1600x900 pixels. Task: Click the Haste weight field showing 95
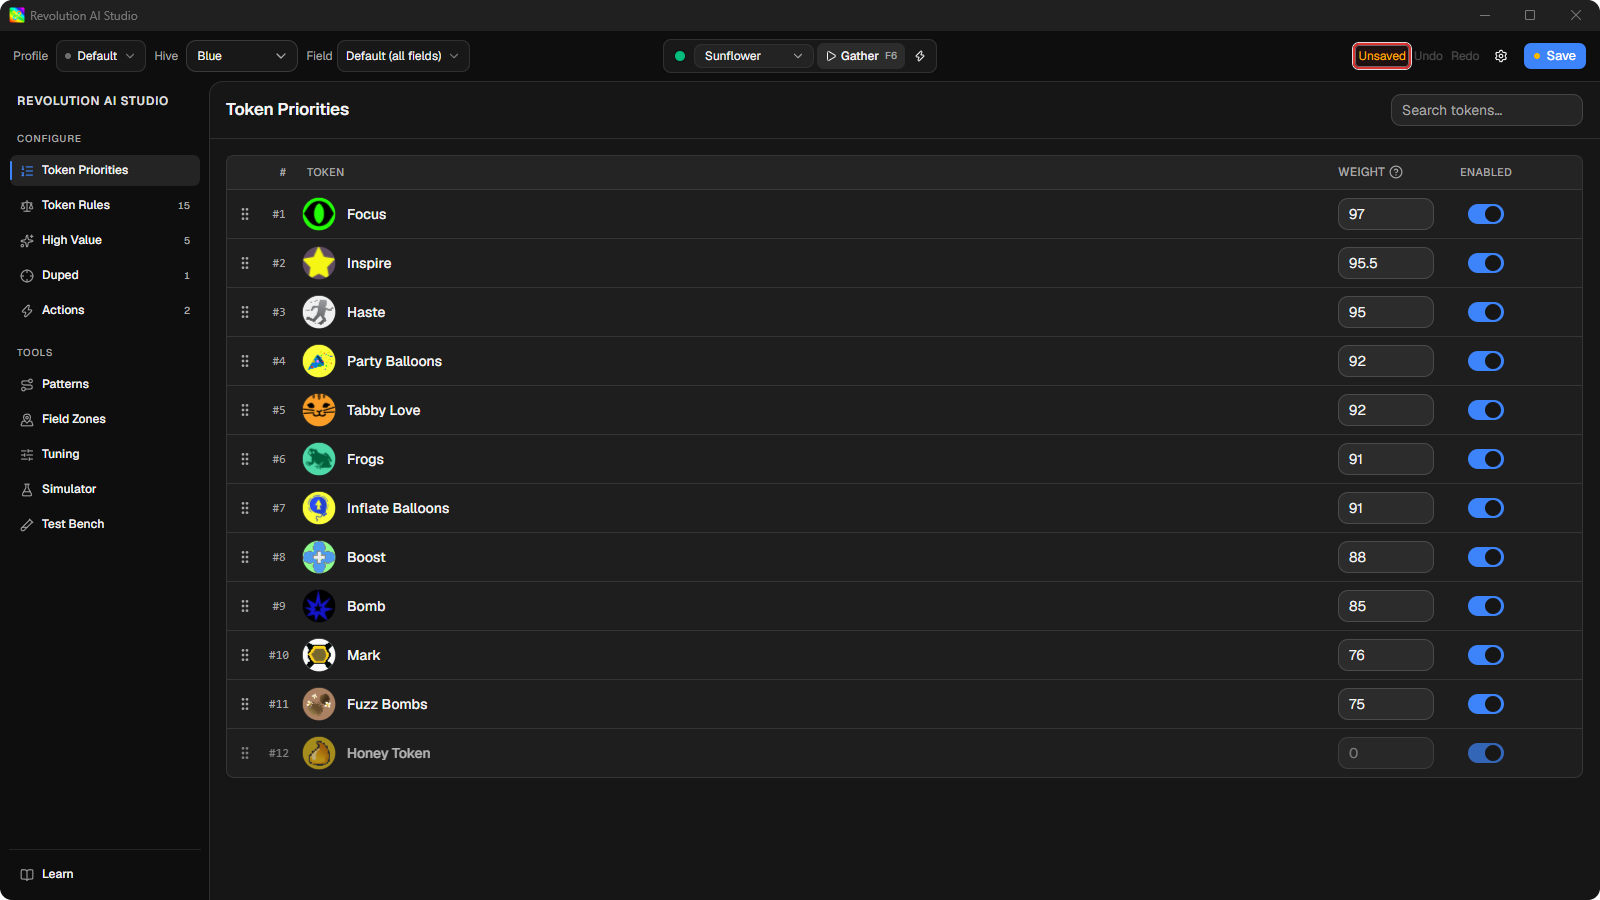pos(1386,312)
